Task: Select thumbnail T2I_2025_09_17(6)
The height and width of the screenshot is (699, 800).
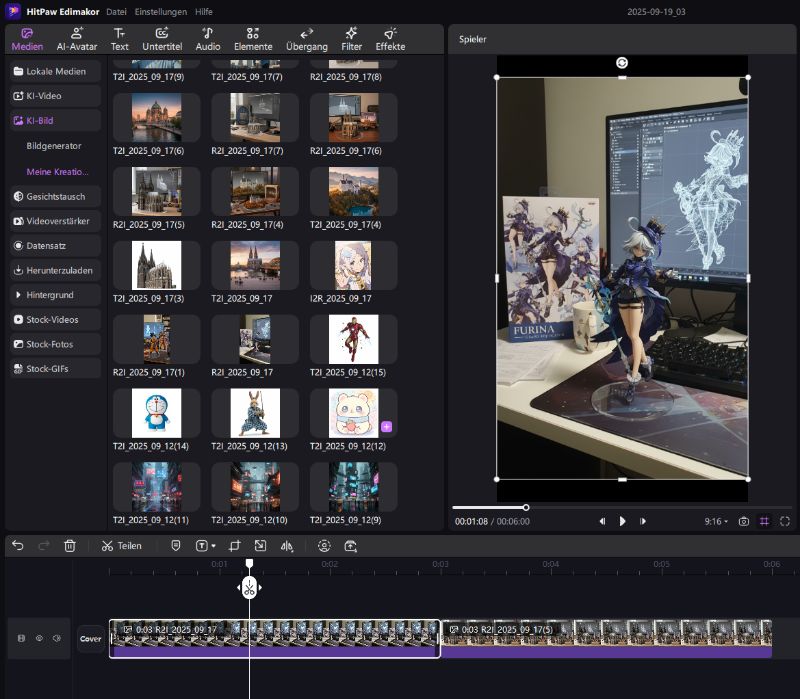Action: 156,117
